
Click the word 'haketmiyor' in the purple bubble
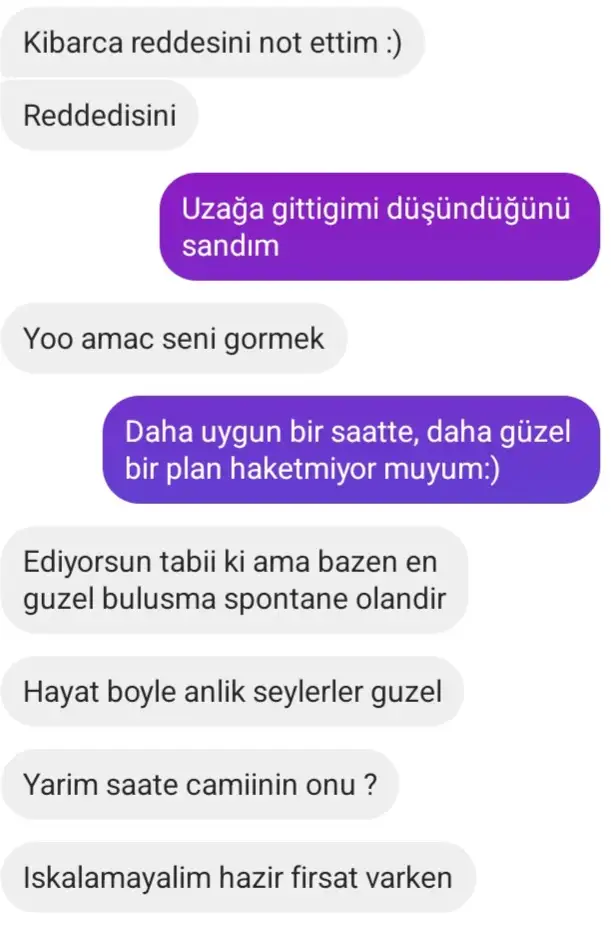pos(303,469)
